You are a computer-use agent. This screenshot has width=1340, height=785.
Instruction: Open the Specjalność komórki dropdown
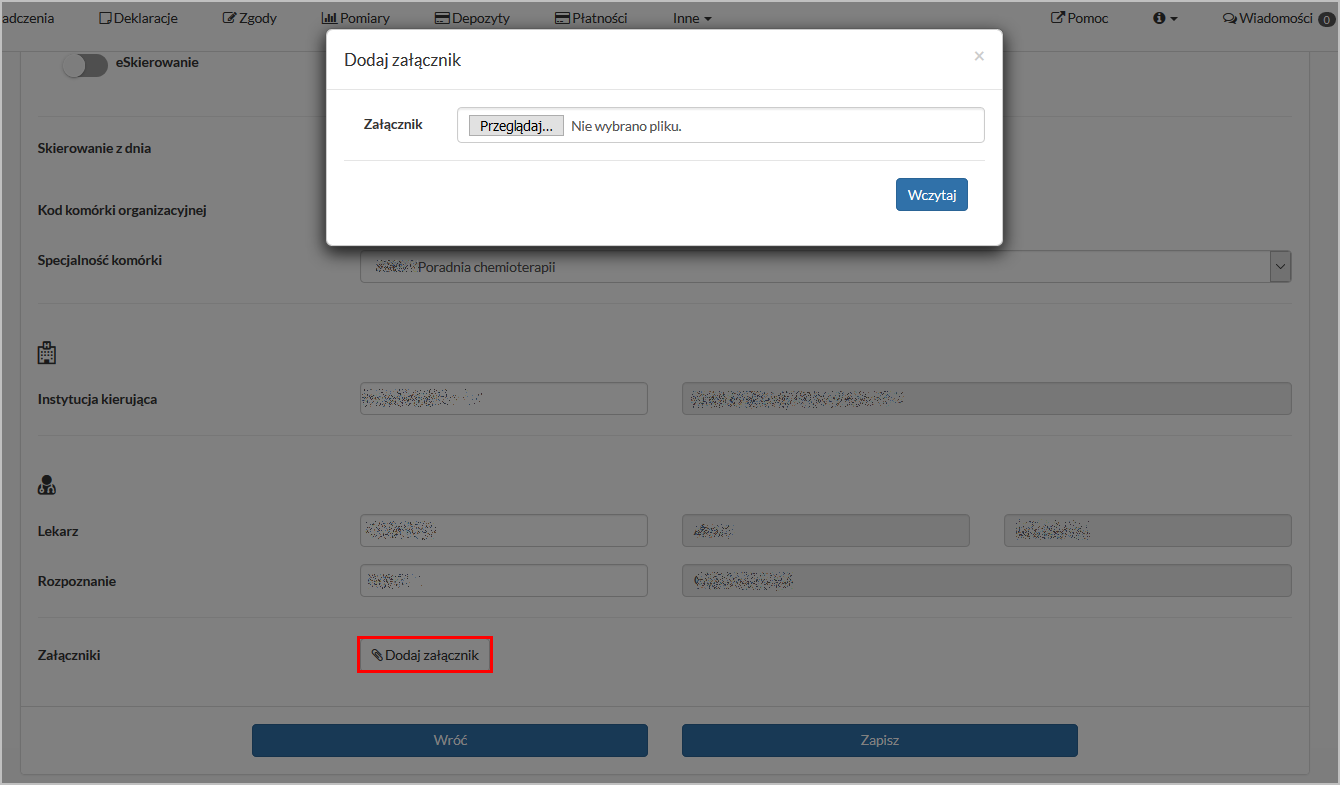1280,267
